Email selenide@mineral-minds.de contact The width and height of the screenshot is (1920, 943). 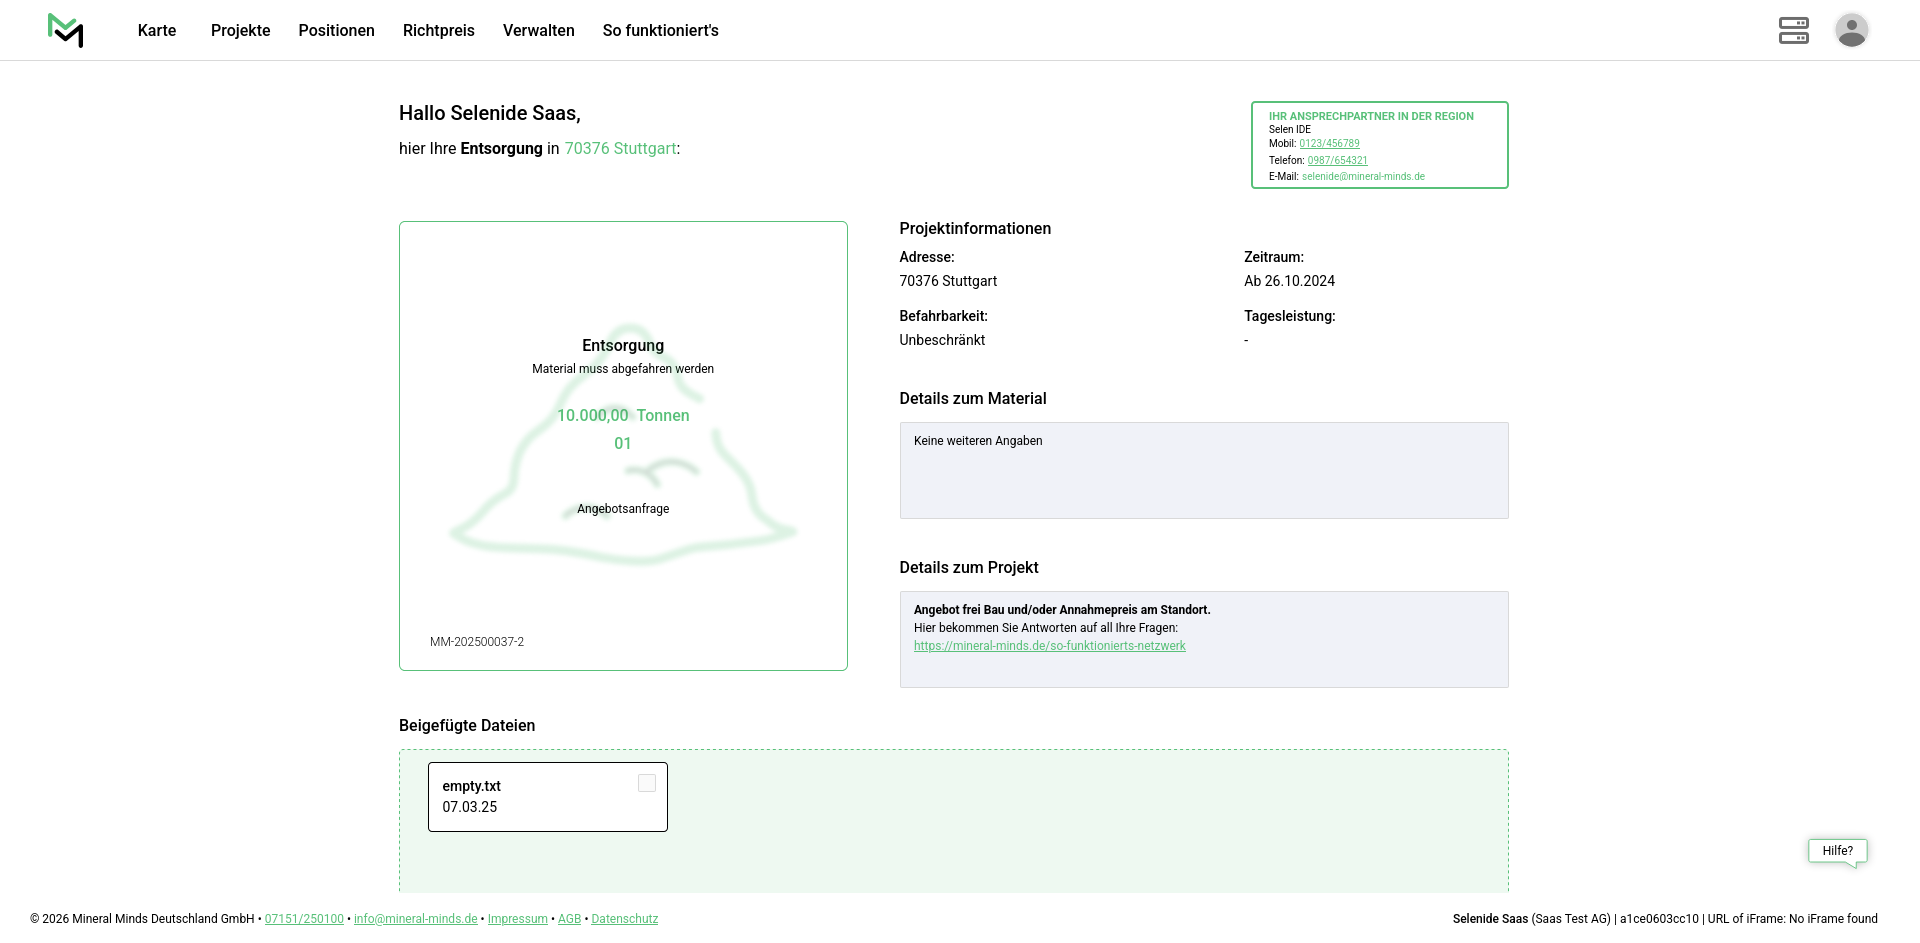[1363, 177]
